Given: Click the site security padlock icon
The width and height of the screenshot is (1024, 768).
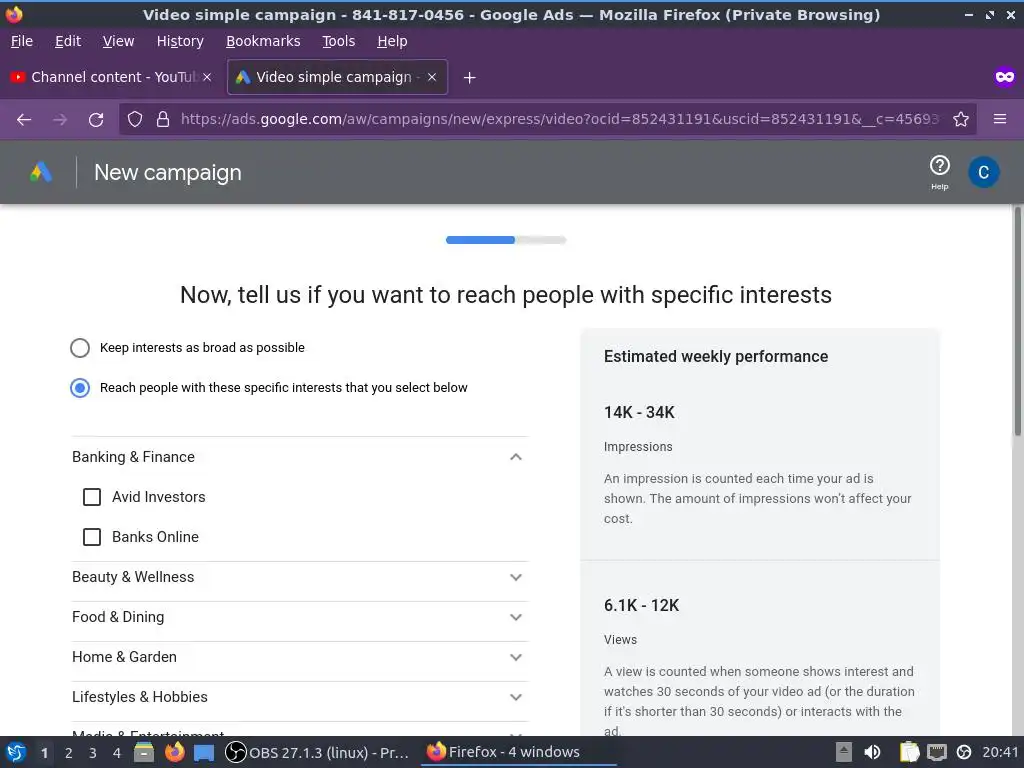Looking at the screenshot, I should pyautogui.click(x=163, y=120).
